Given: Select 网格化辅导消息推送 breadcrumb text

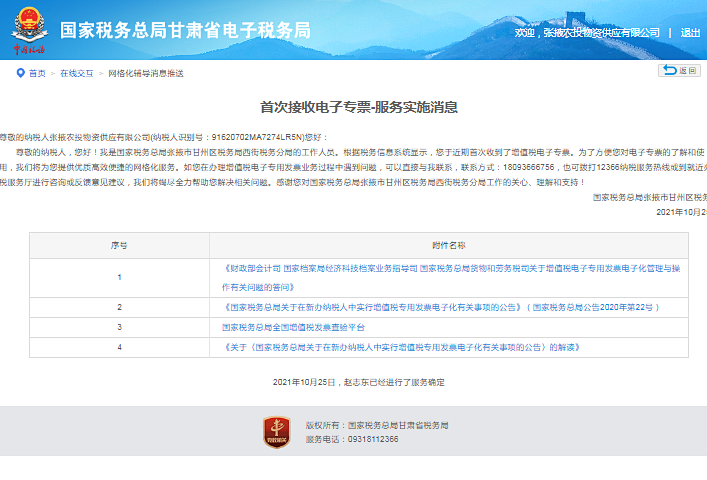Looking at the screenshot, I should point(146,73).
